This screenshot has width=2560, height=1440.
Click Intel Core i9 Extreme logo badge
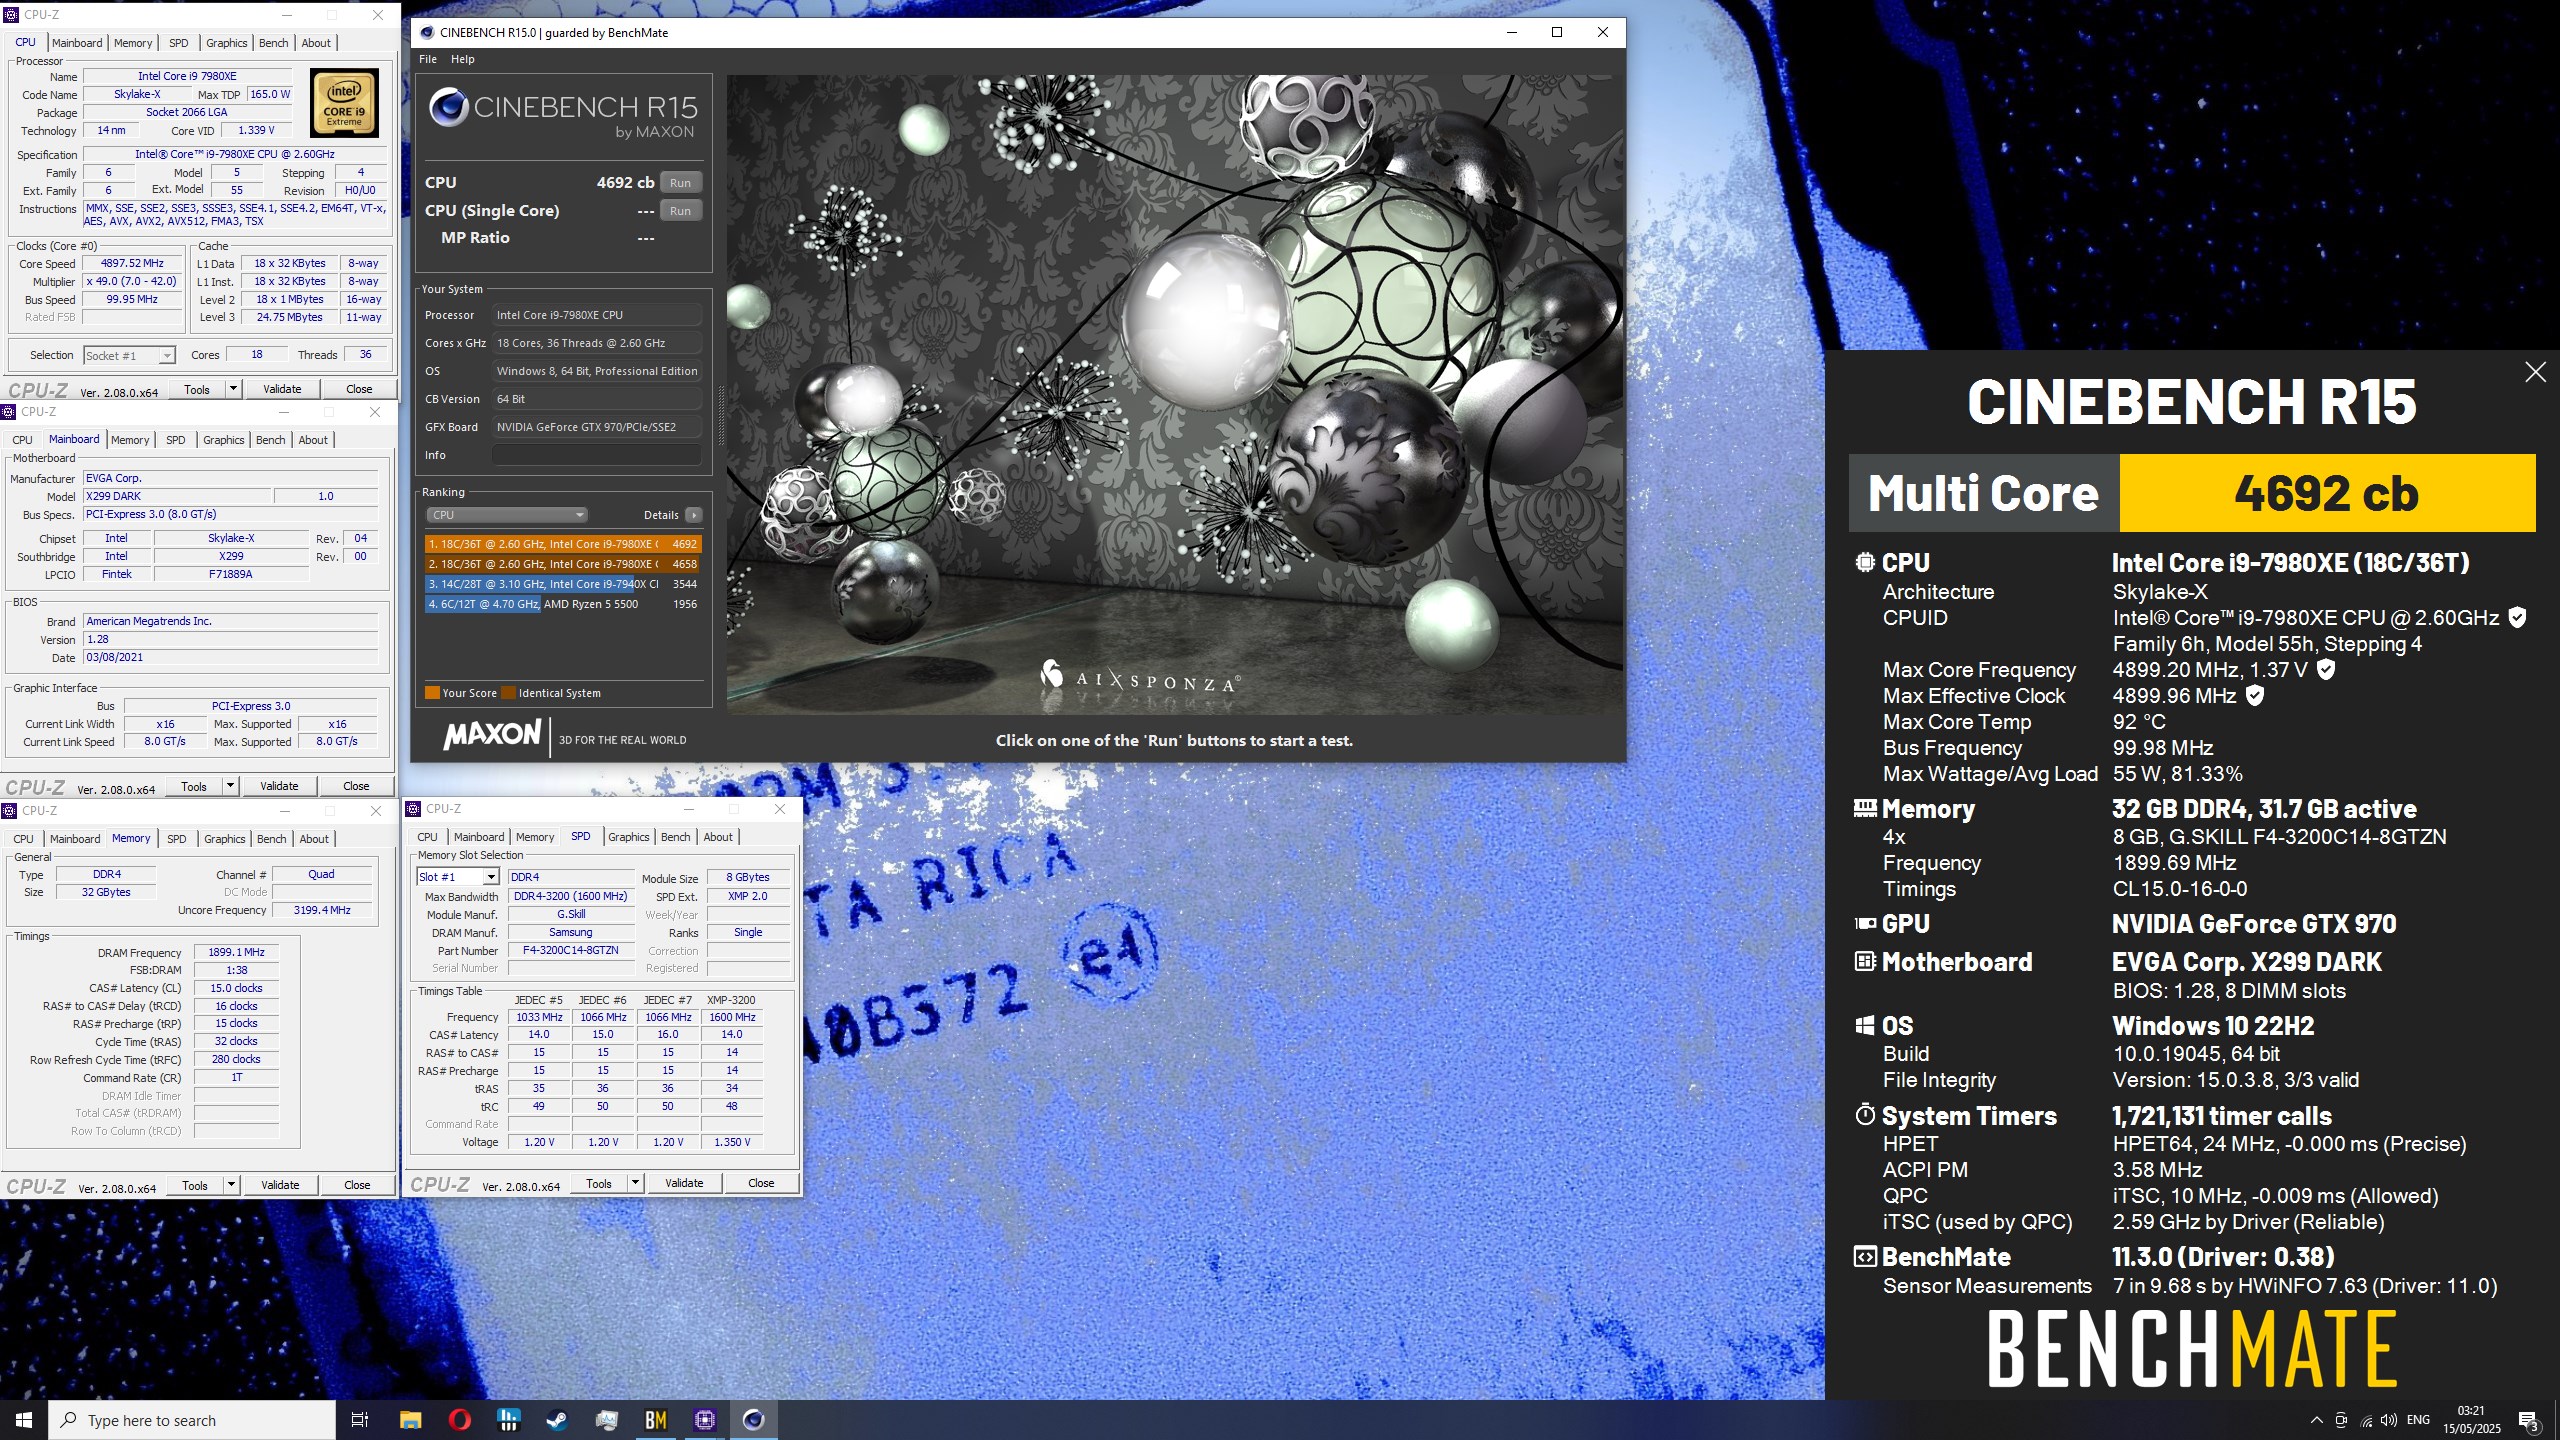[x=344, y=102]
